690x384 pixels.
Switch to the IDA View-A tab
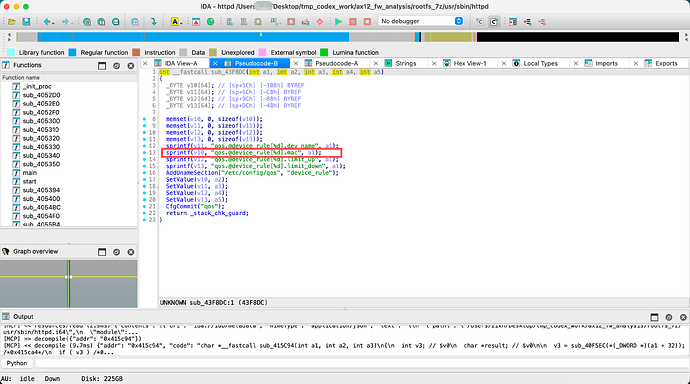[181, 63]
